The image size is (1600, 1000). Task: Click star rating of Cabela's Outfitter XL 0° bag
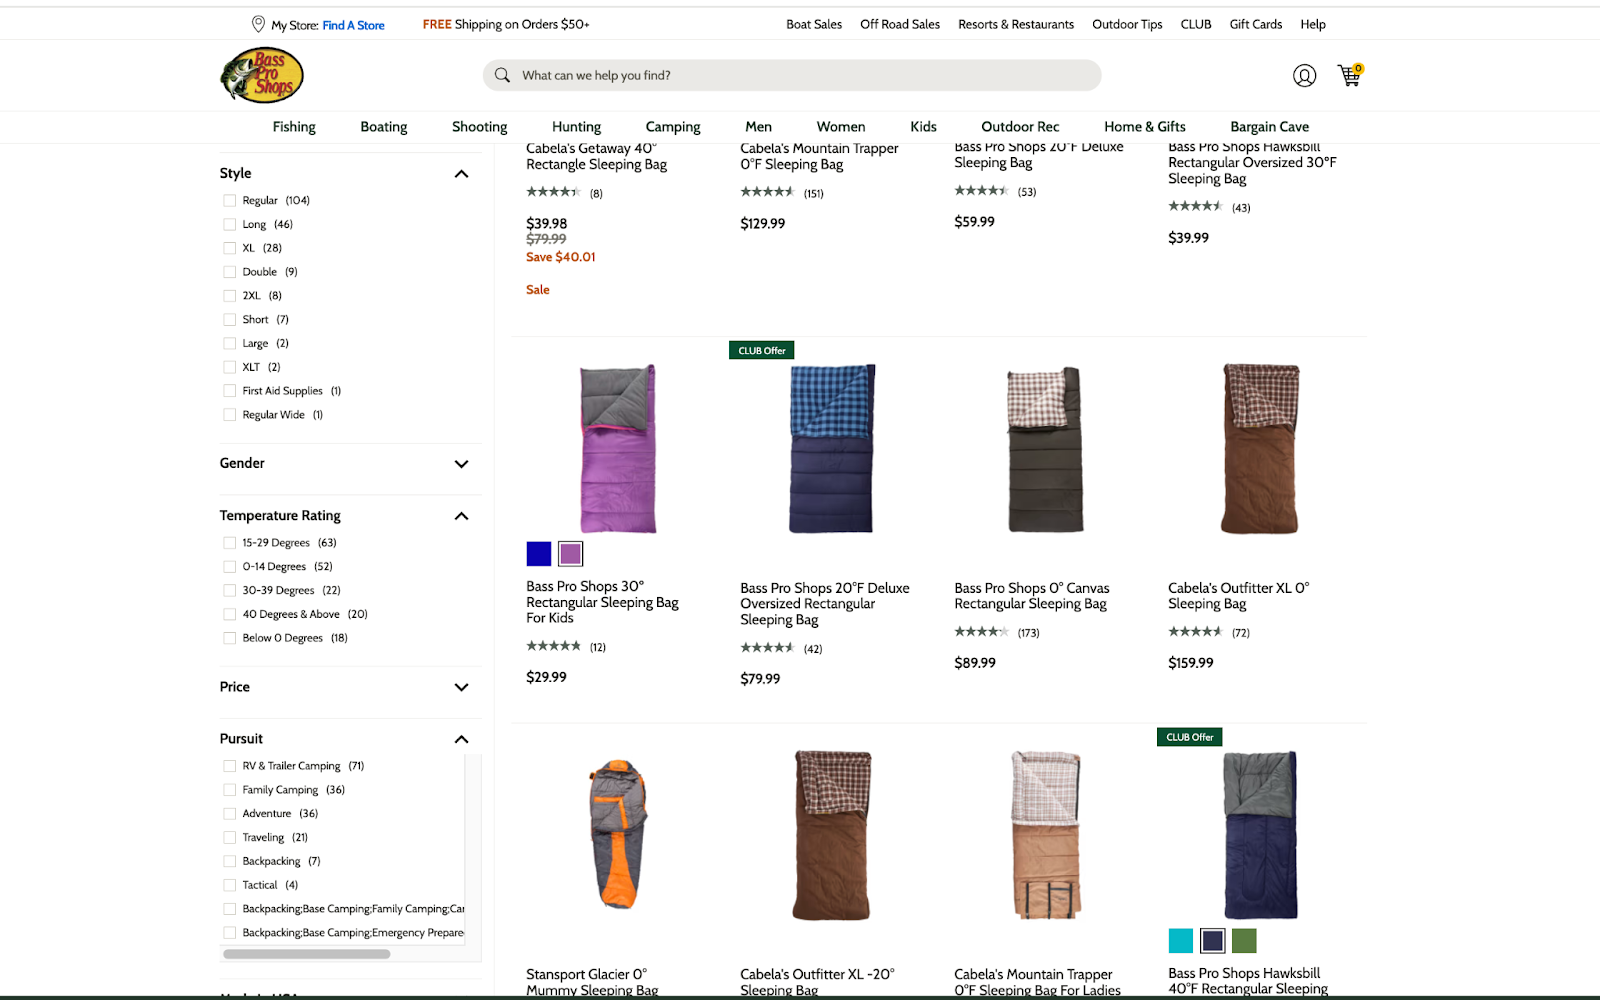(1195, 632)
